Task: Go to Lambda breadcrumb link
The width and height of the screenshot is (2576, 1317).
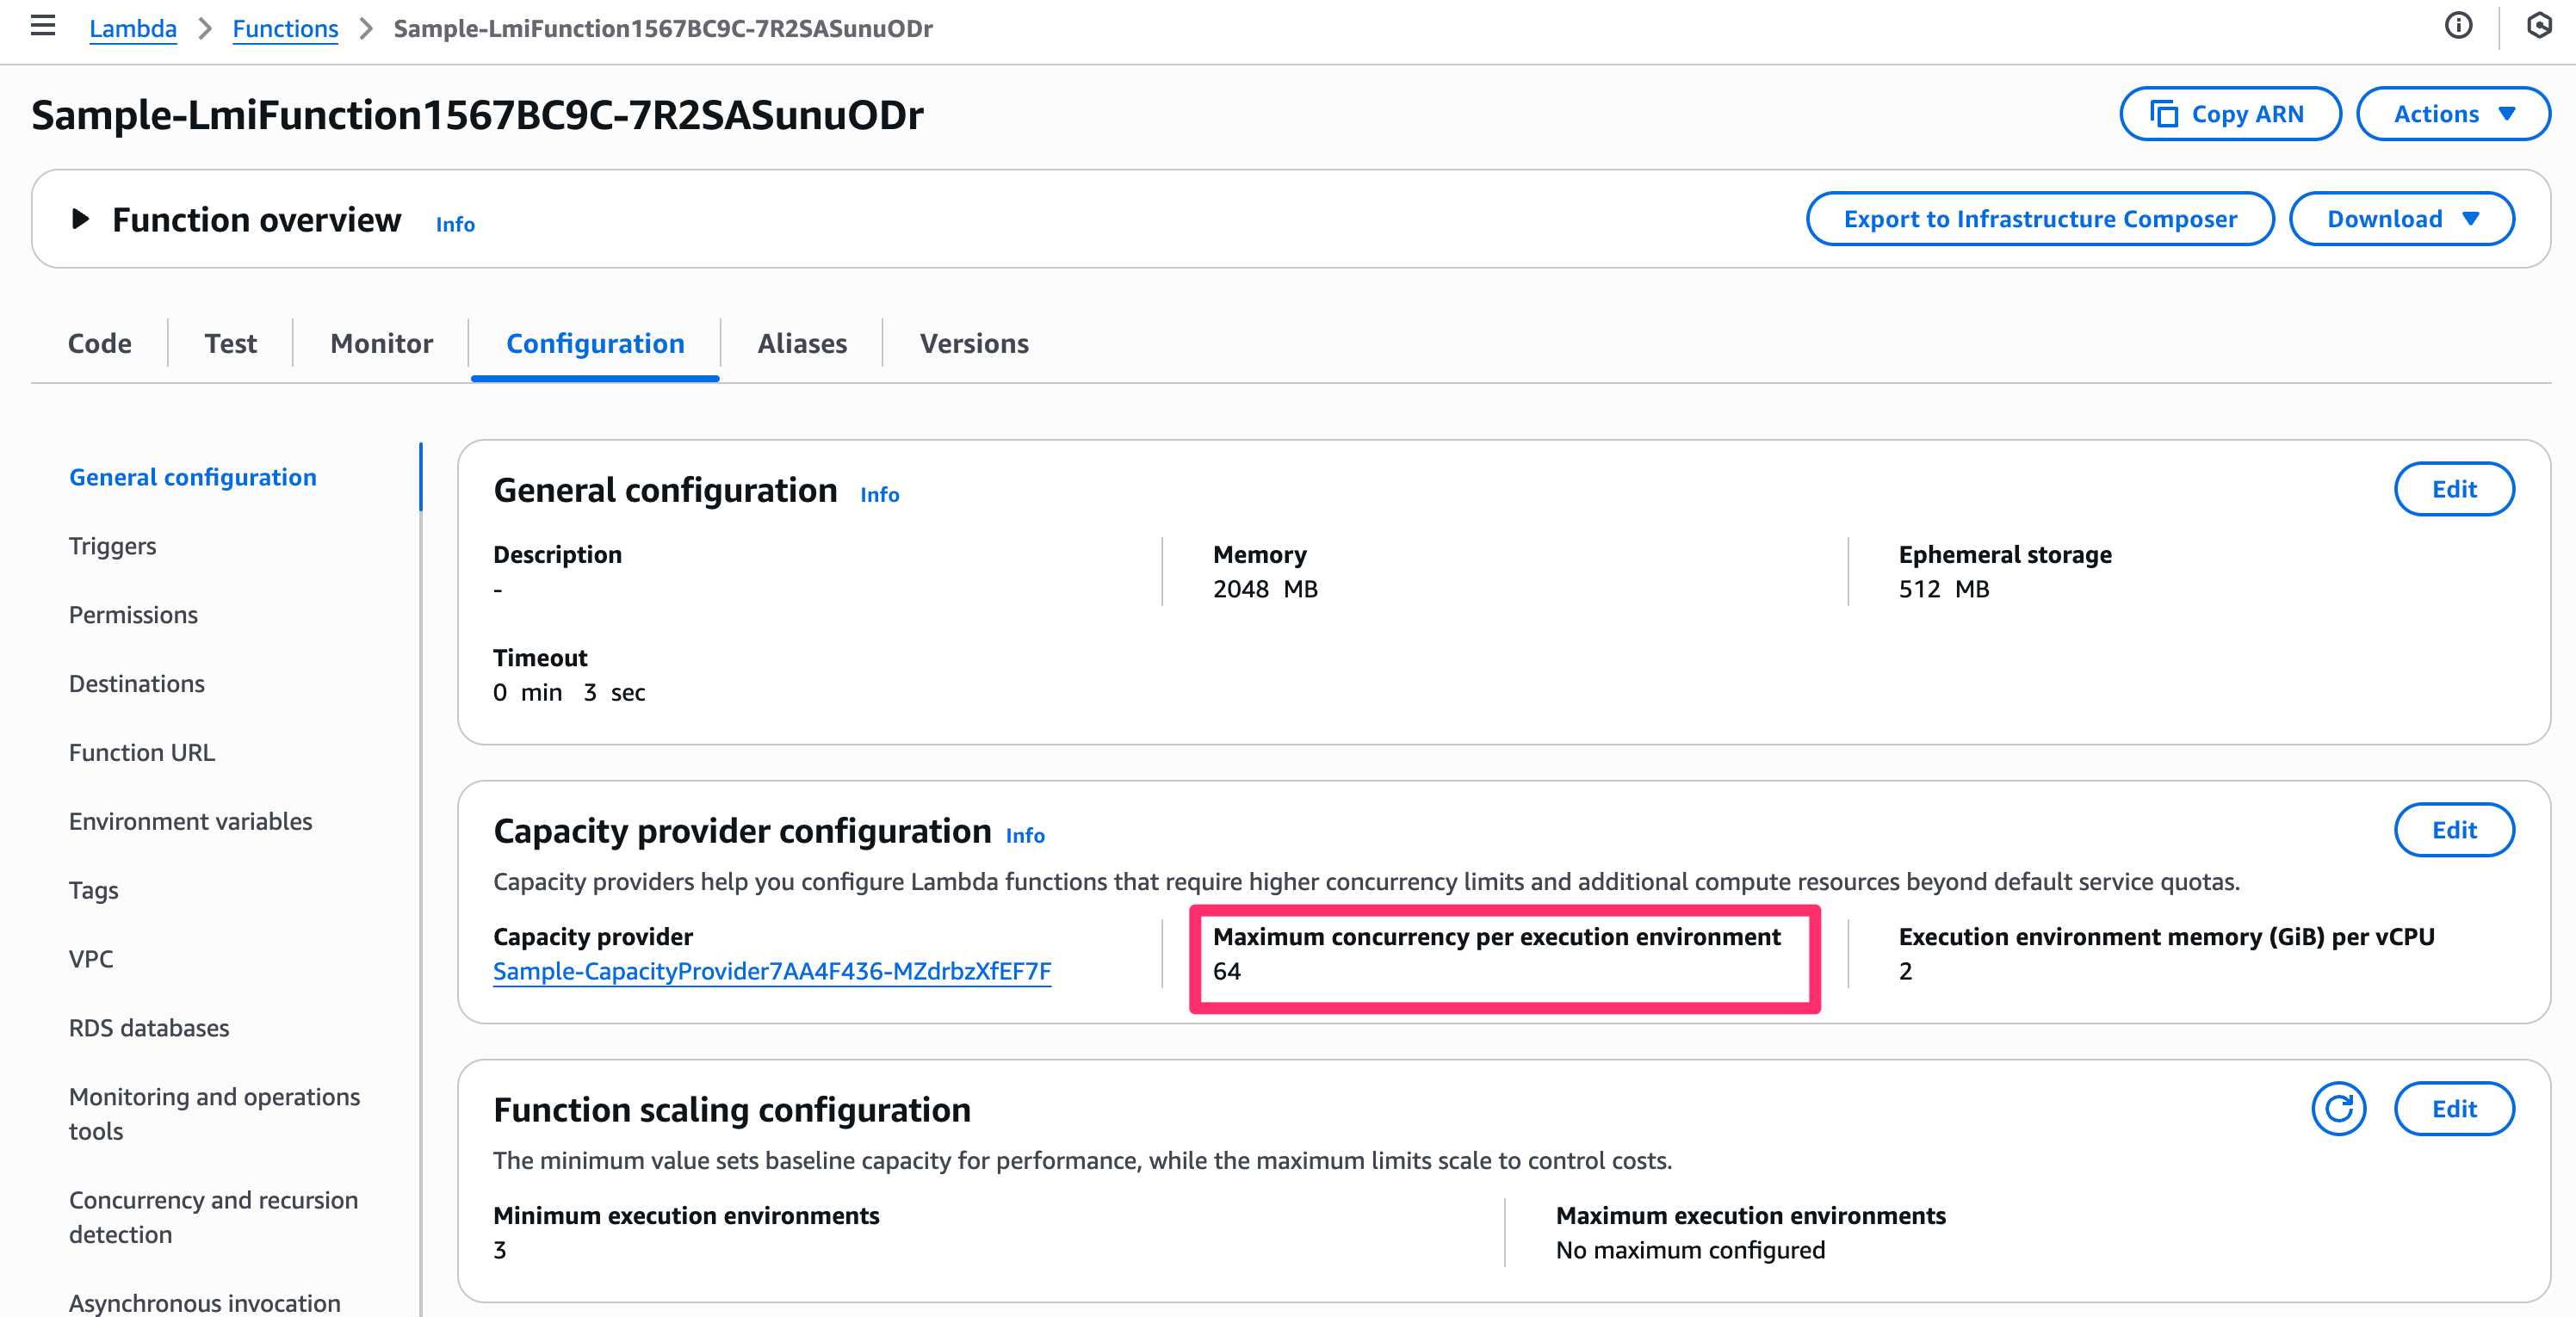Action: tap(133, 29)
